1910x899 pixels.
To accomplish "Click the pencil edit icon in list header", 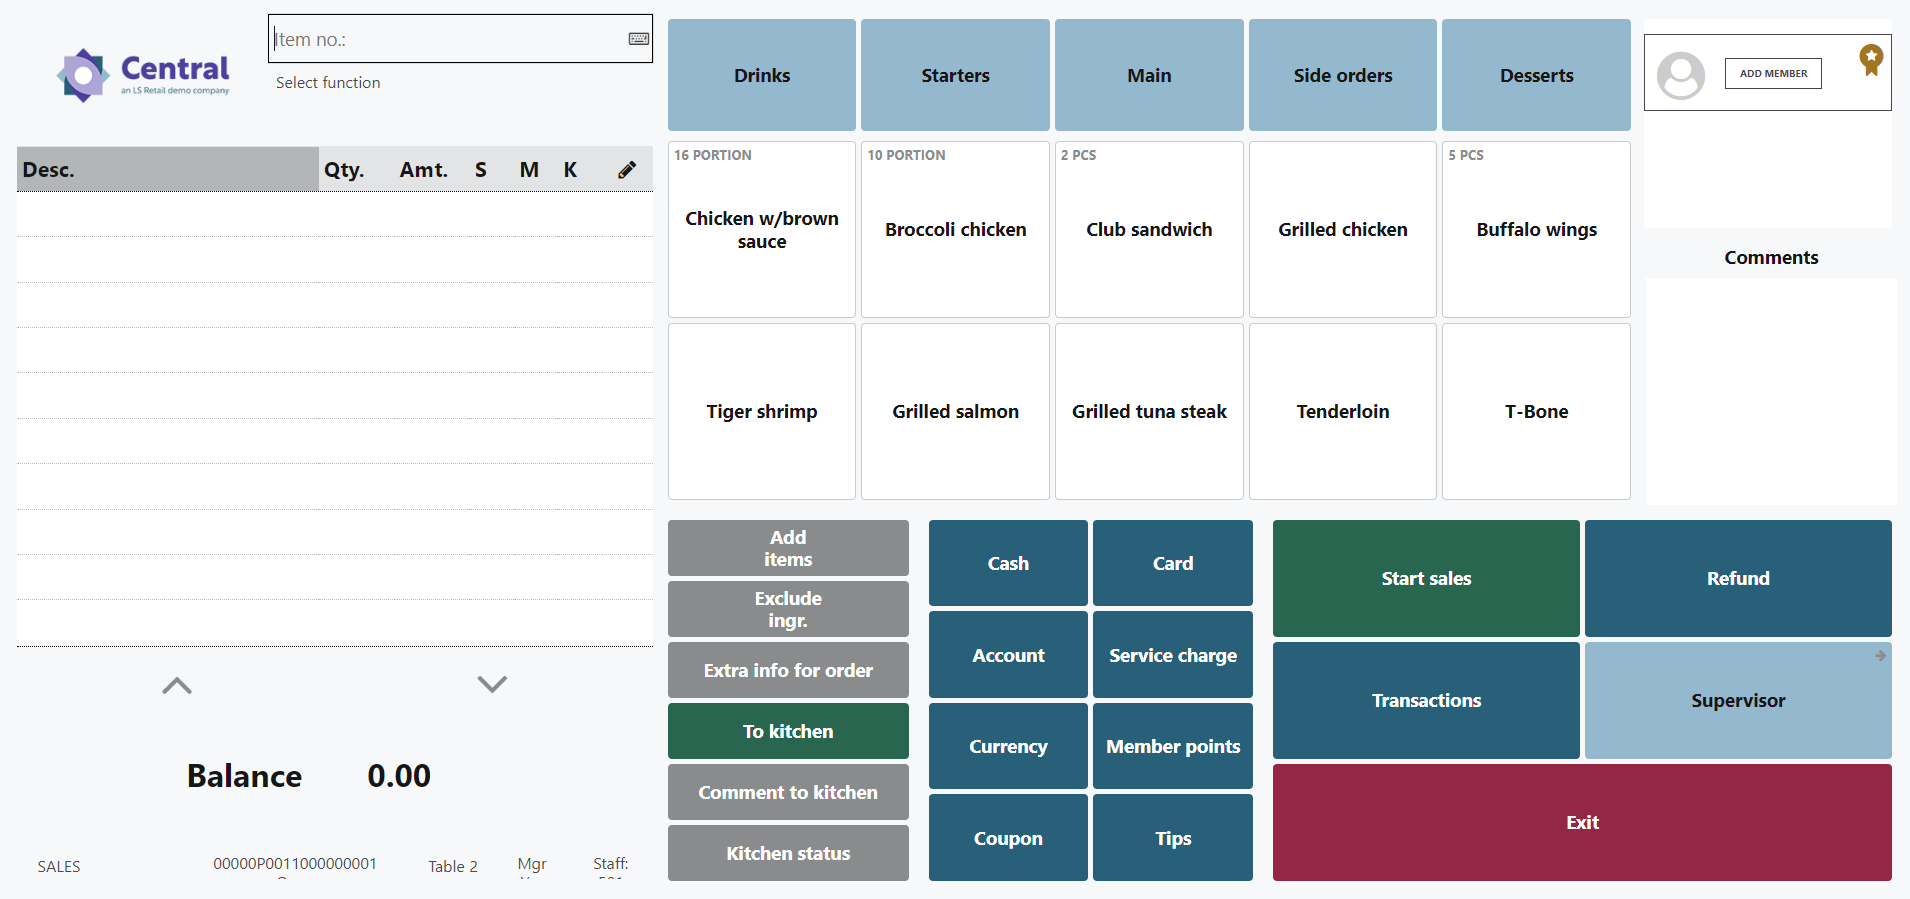I will (x=627, y=170).
